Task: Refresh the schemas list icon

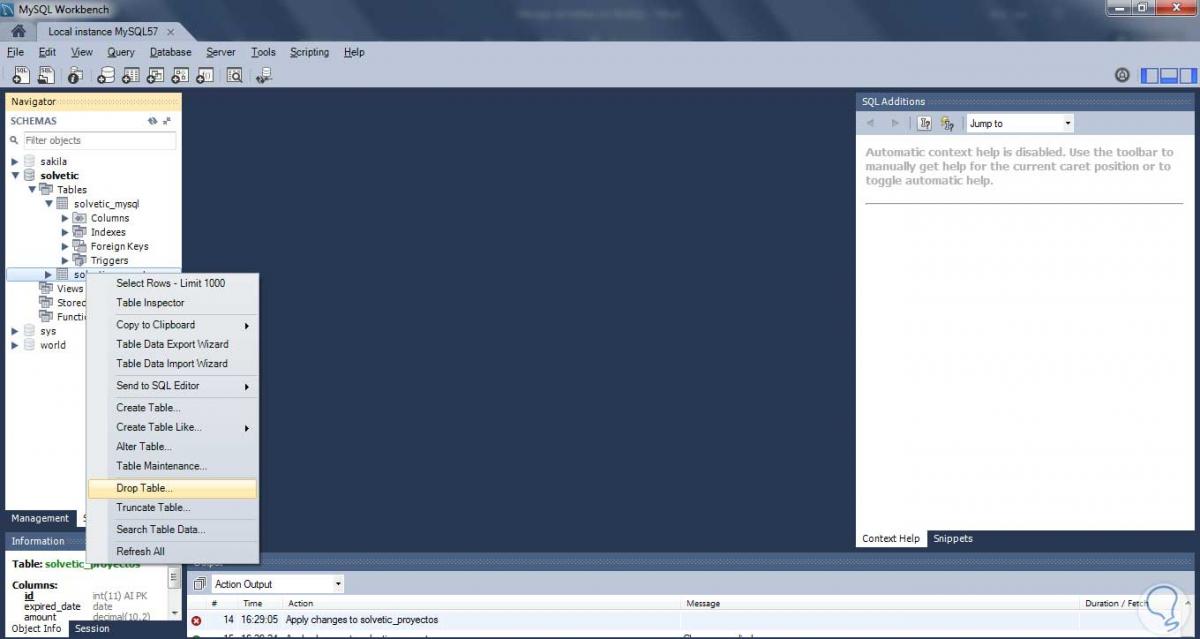Action: (152, 121)
